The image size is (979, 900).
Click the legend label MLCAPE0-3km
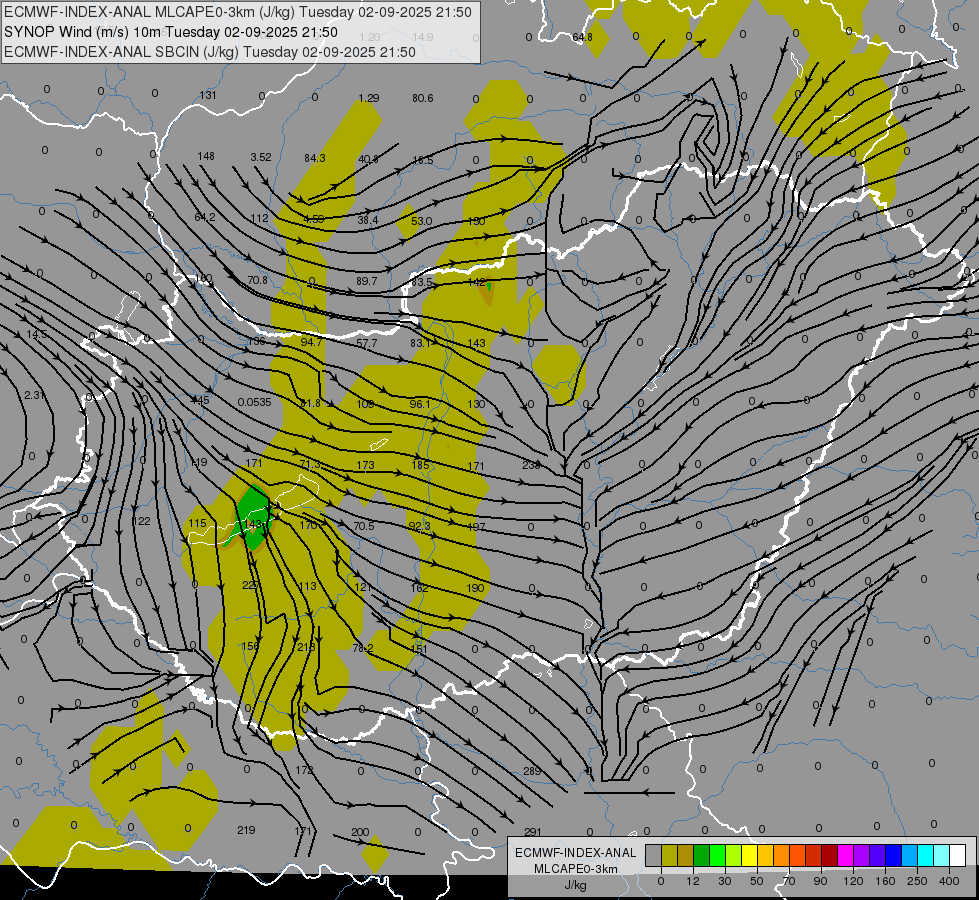[x=575, y=869]
